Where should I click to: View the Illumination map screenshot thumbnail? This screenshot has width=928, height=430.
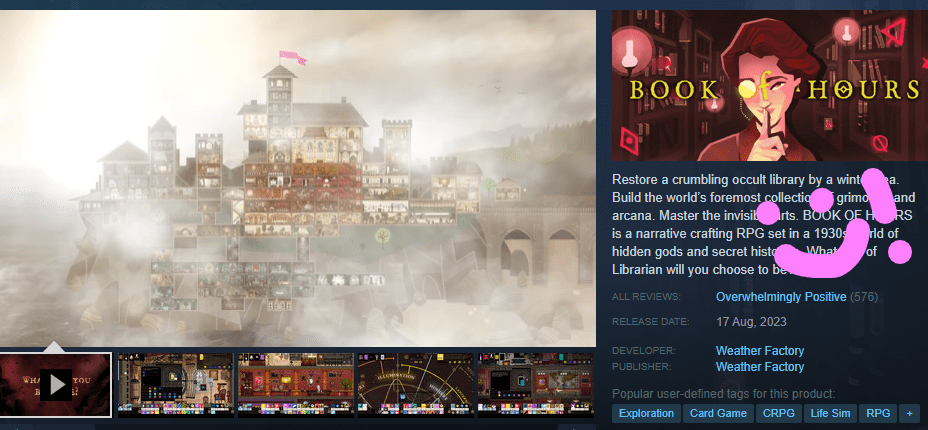tap(415, 385)
